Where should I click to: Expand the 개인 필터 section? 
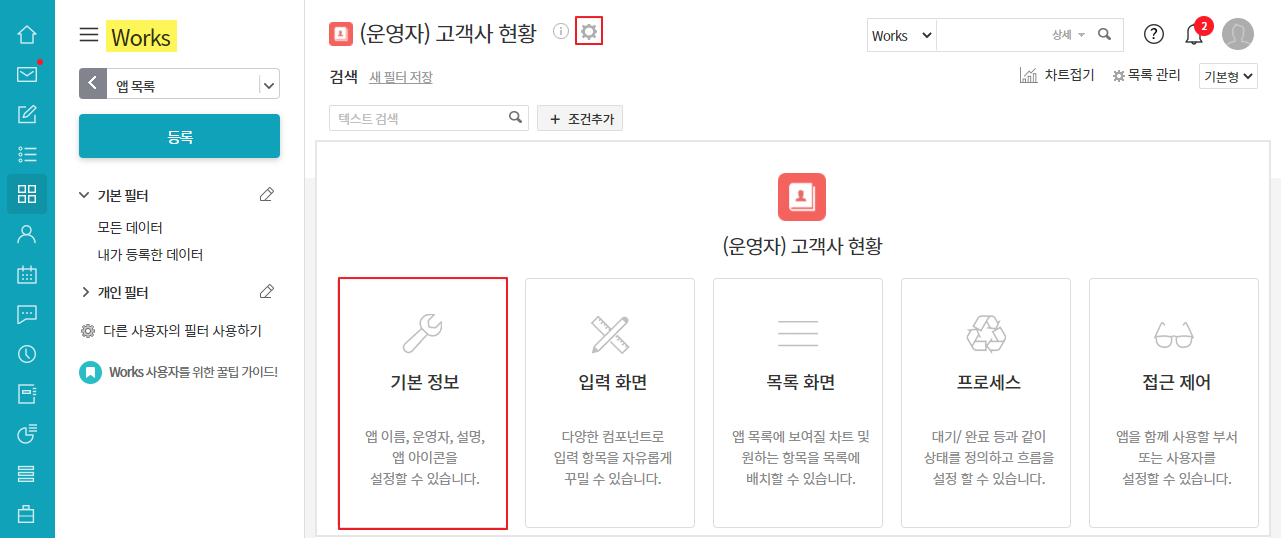[x=85, y=293]
